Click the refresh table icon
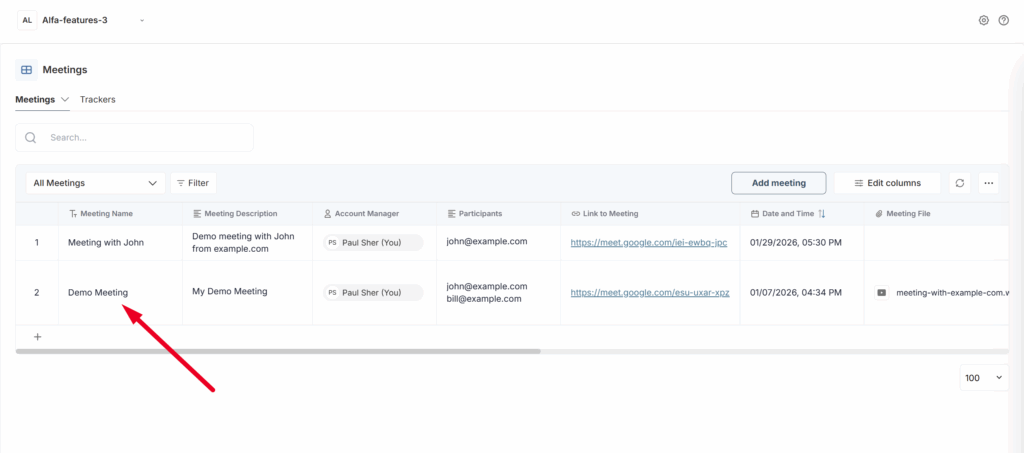Screen dimensions: 1024x453 pyautogui.click(x=960, y=183)
